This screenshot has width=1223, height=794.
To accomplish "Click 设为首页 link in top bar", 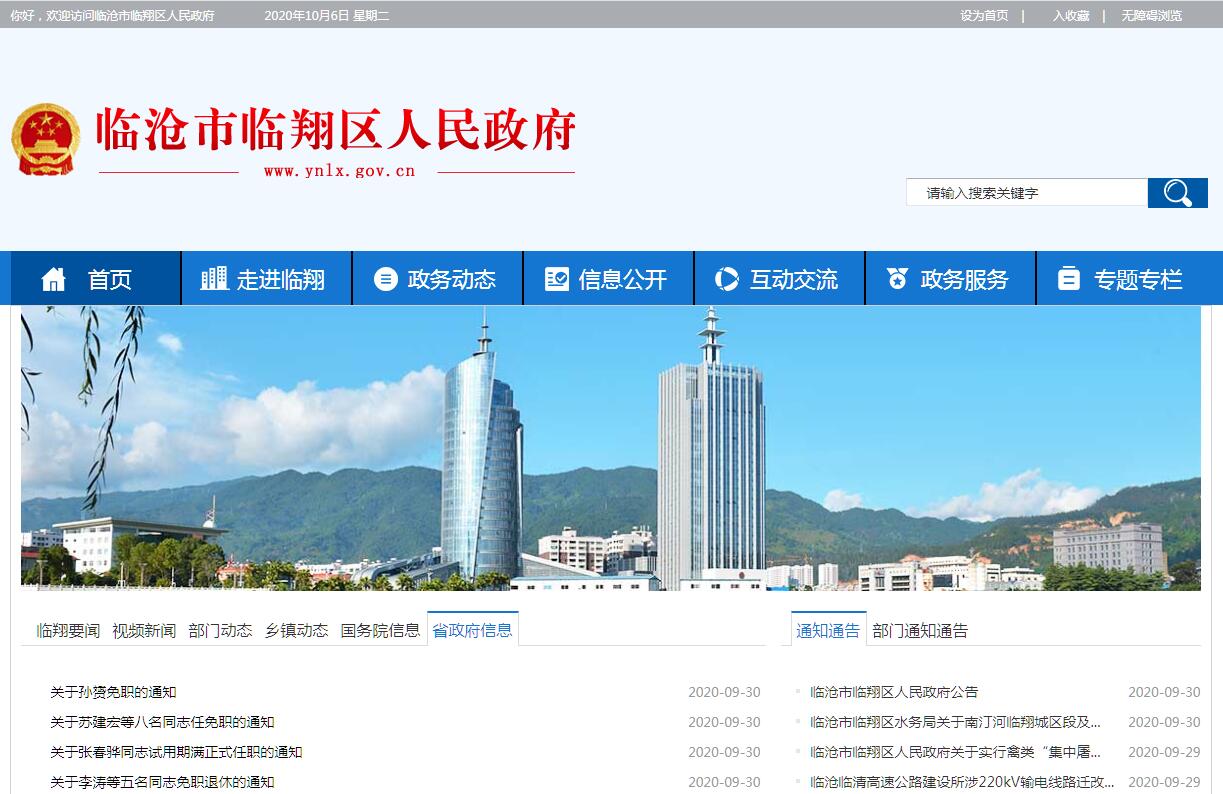I will pyautogui.click(x=984, y=15).
